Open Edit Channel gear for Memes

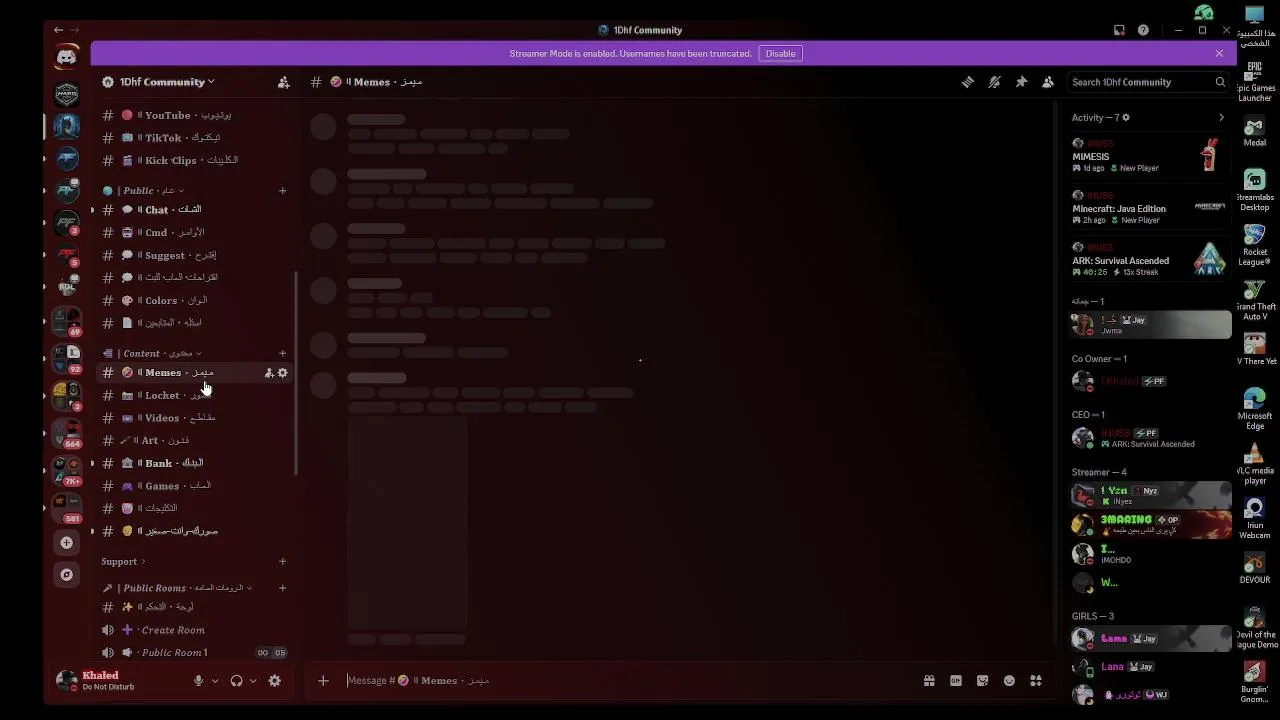[283, 373]
